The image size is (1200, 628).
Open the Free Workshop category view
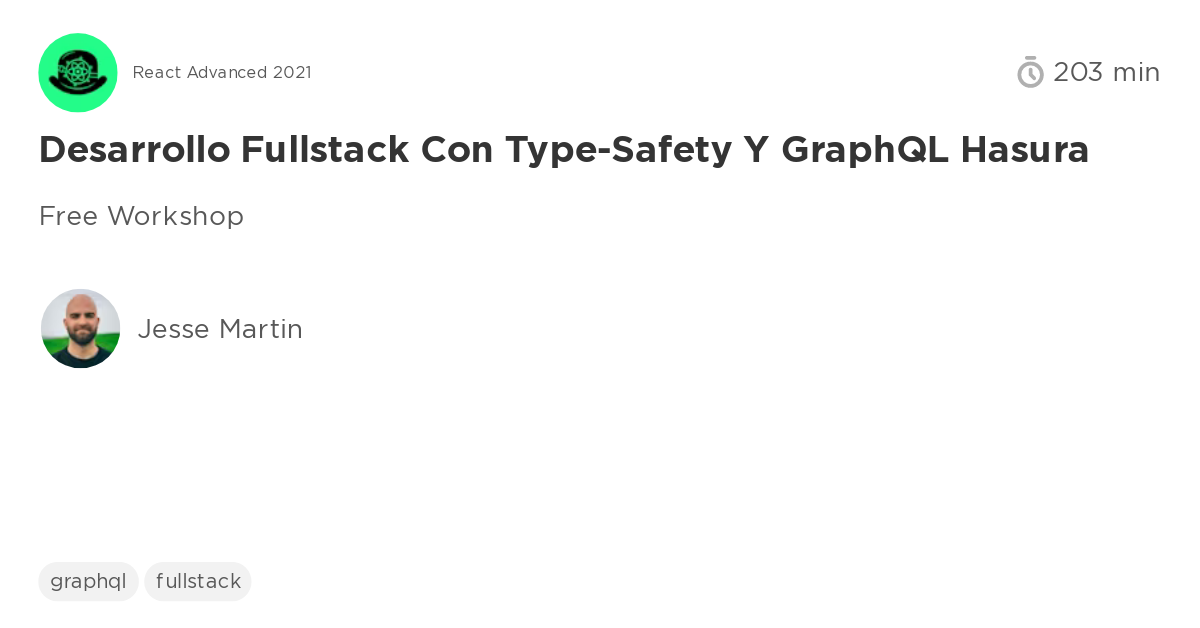tap(141, 216)
